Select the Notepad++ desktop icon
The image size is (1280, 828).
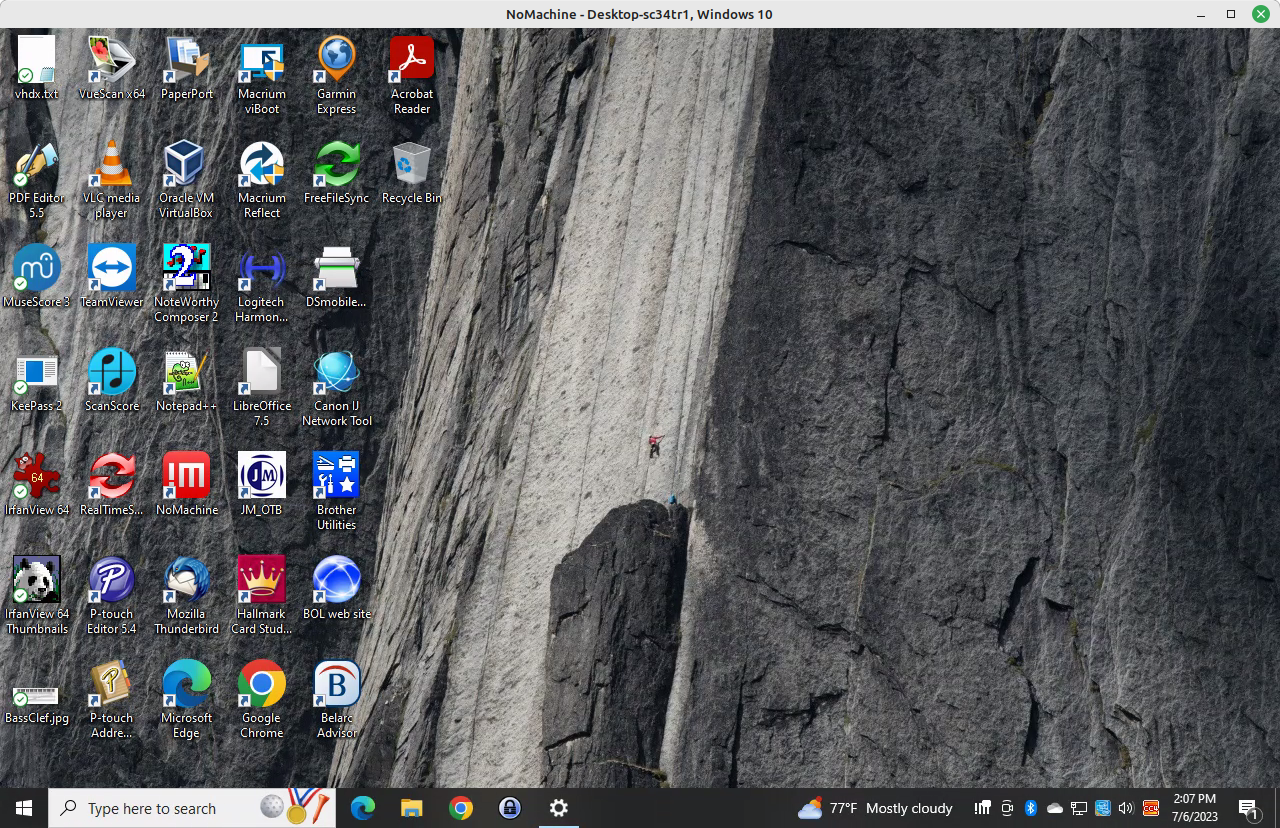point(187,380)
